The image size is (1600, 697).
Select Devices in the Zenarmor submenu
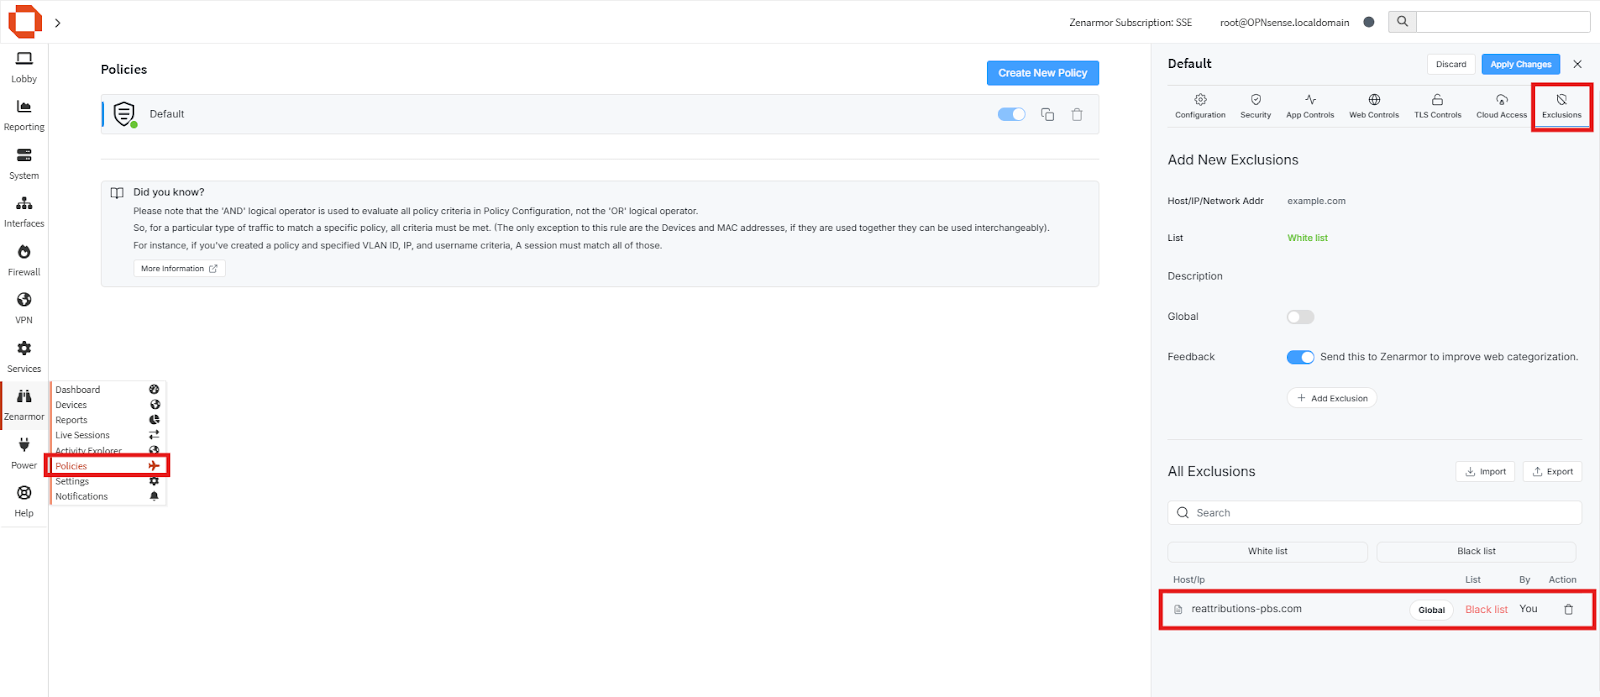pos(108,405)
